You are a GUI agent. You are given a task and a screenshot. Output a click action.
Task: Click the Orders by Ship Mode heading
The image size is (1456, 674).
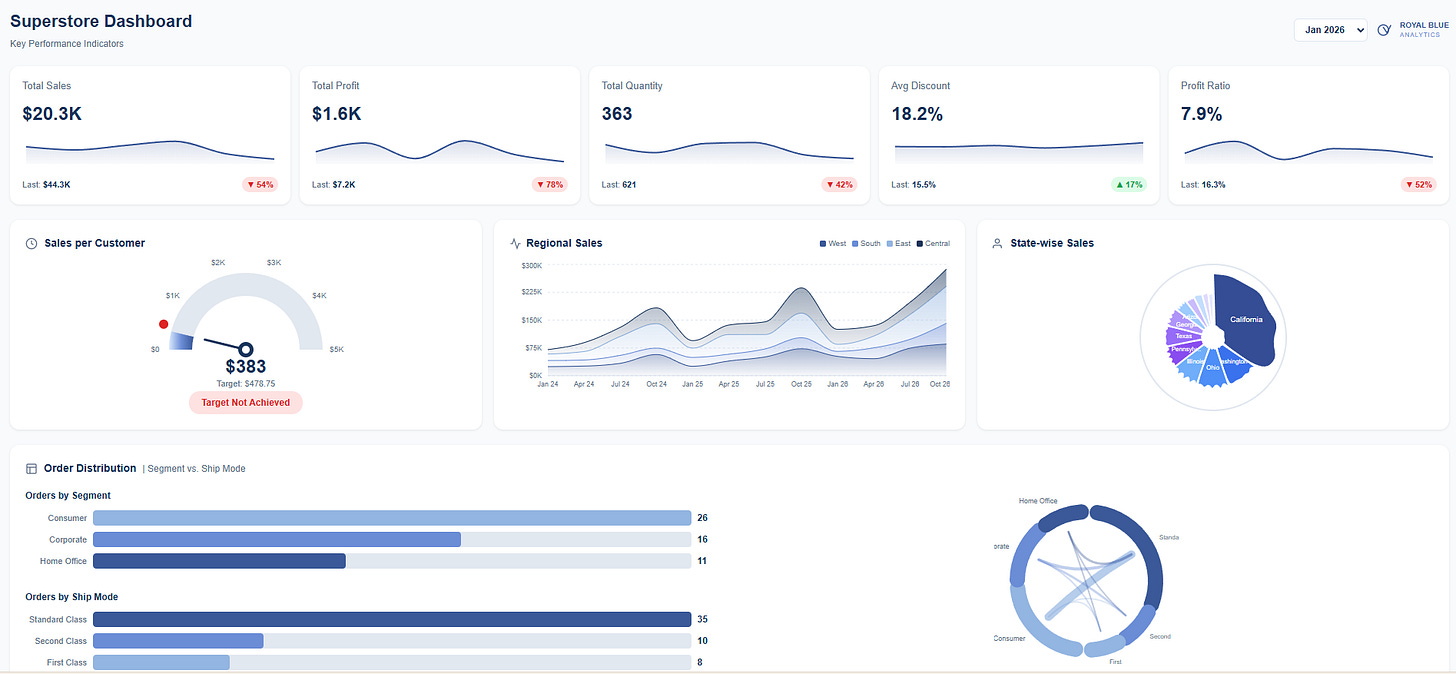coord(72,597)
